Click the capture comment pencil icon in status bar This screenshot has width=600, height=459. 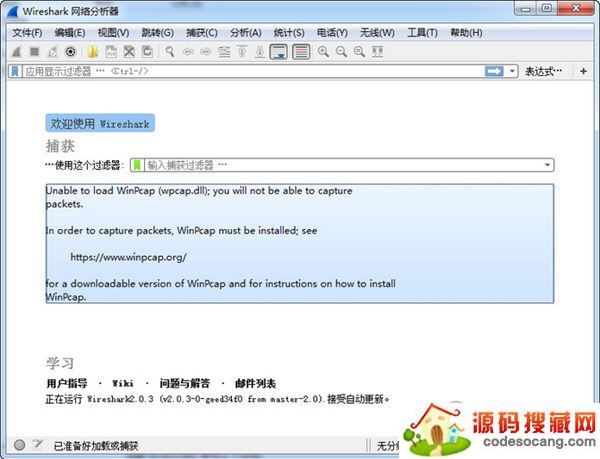38,444
